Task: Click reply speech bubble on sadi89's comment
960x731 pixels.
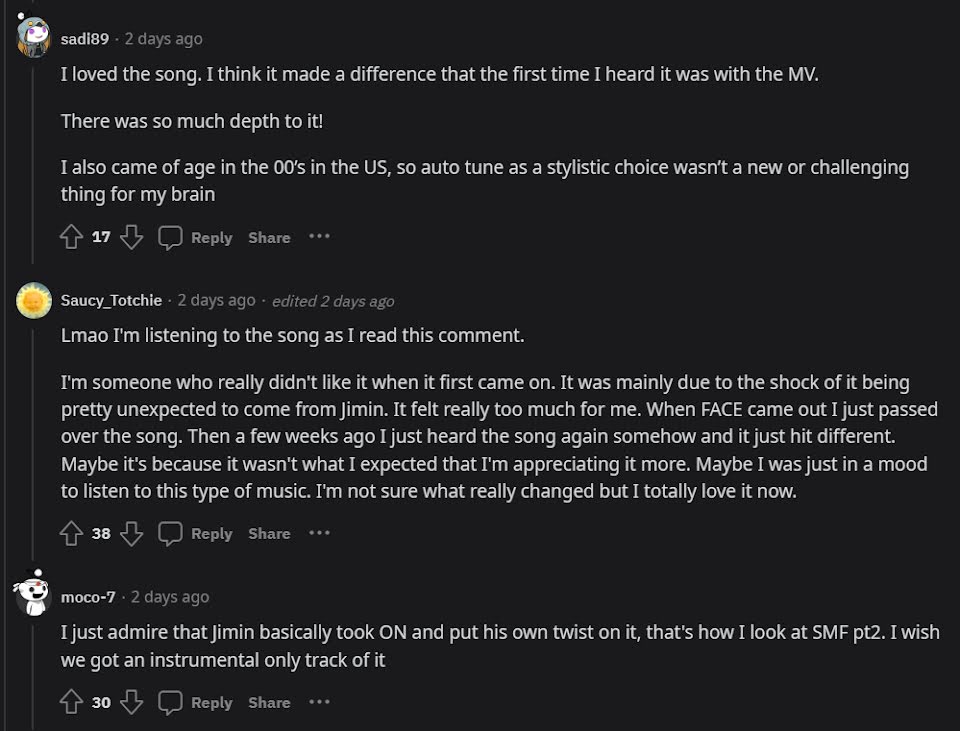Action: 171,237
